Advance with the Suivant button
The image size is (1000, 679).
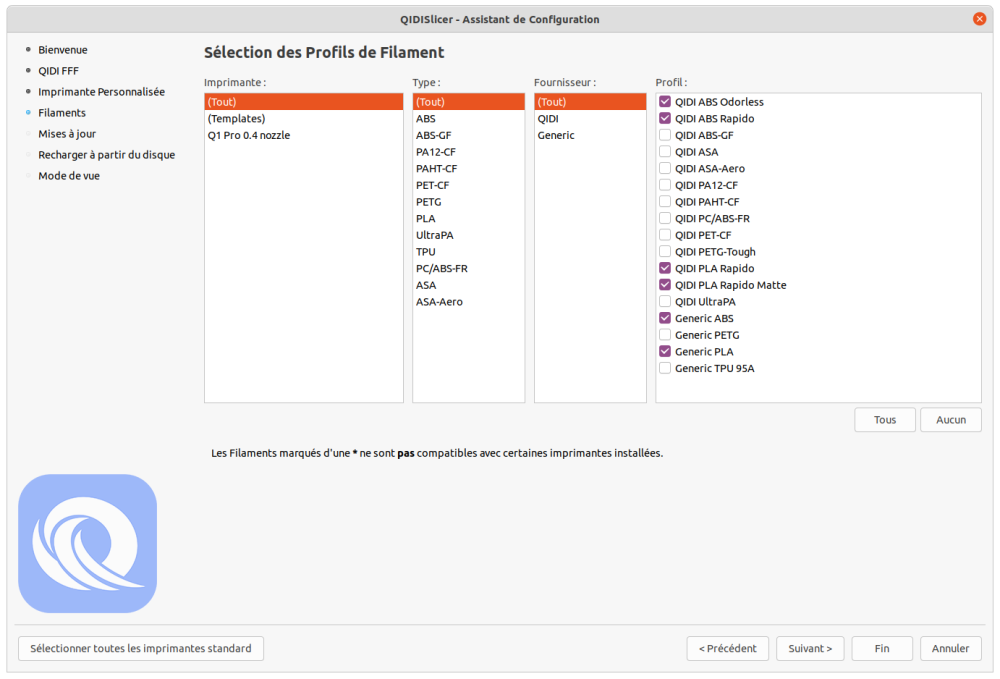[810, 648]
